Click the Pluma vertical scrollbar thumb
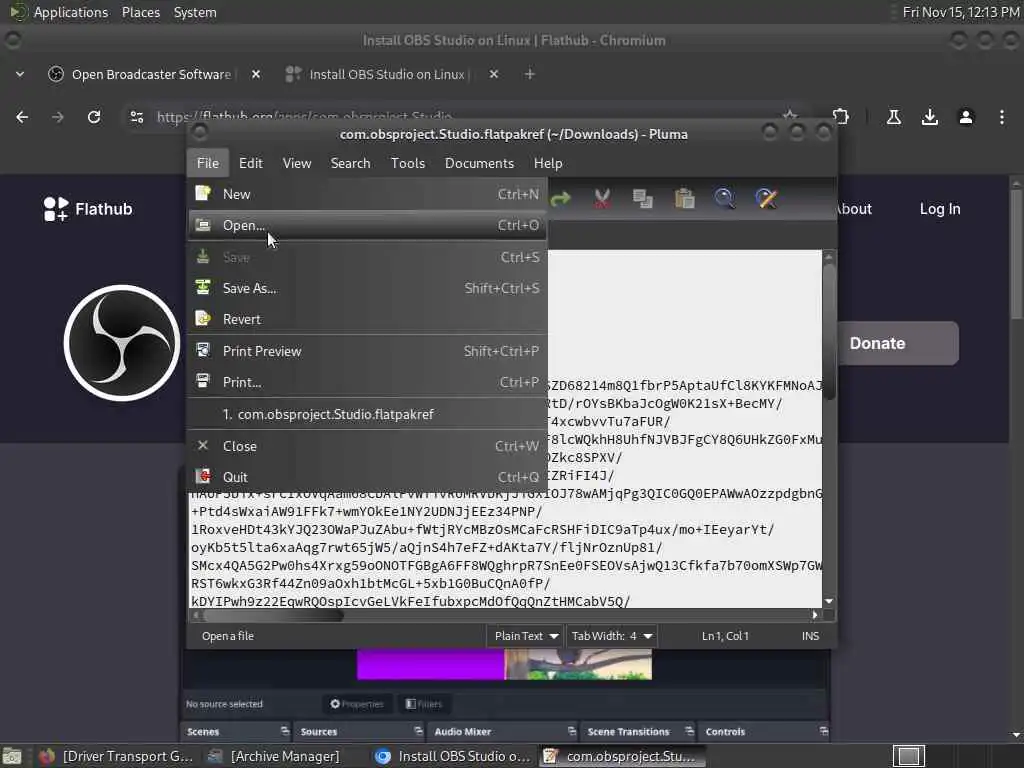 [829, 332]
